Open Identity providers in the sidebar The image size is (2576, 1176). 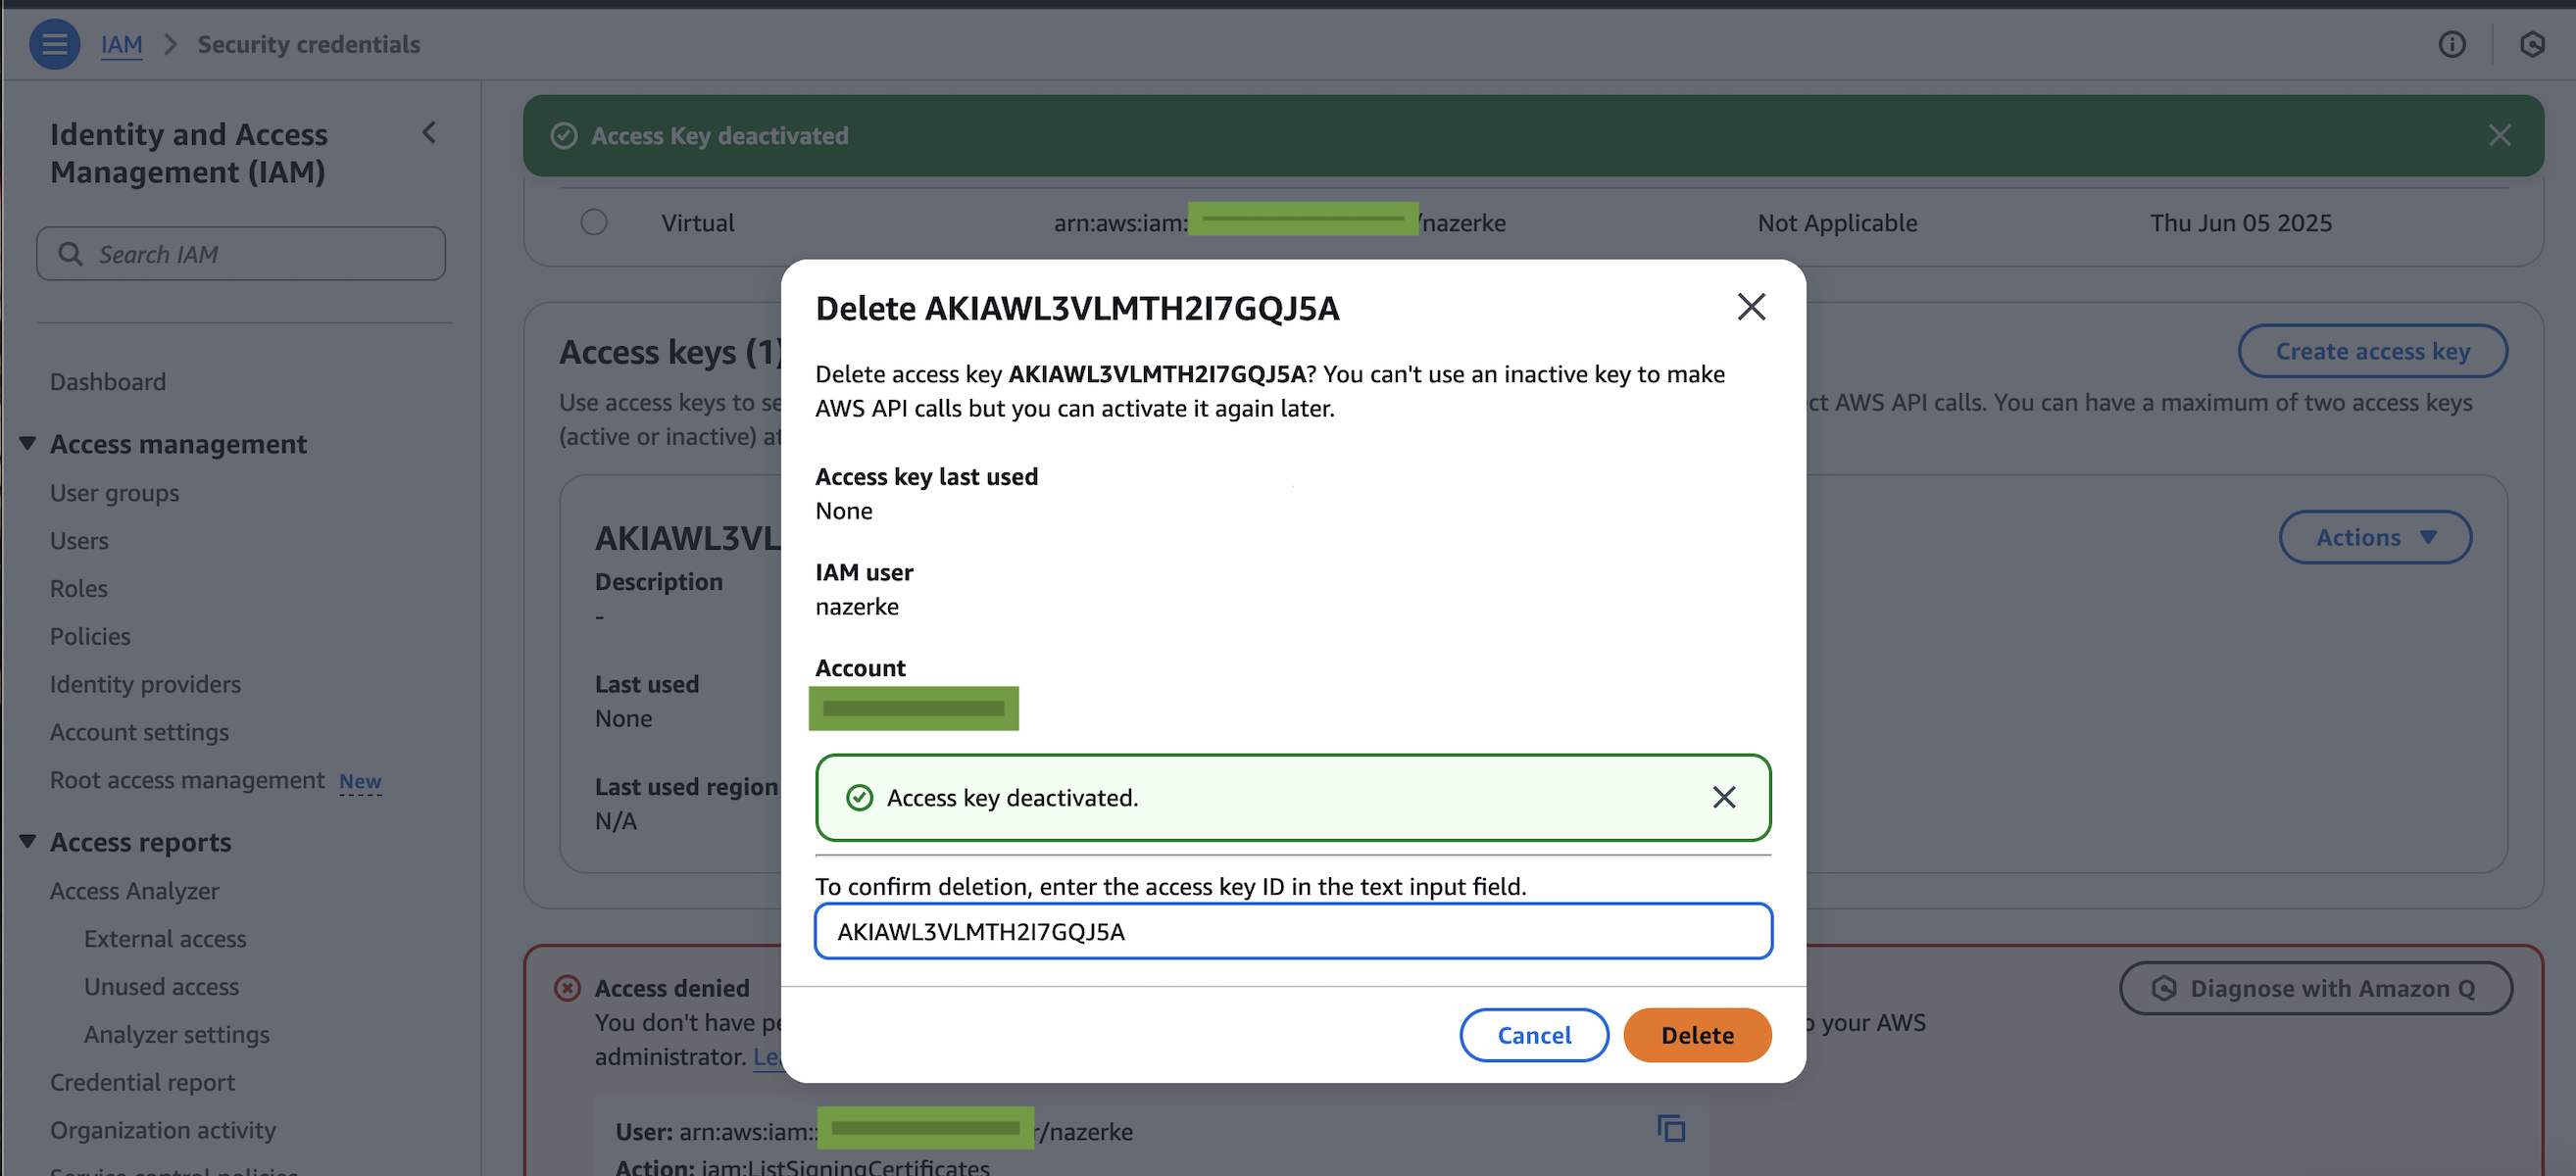(146, 685)
